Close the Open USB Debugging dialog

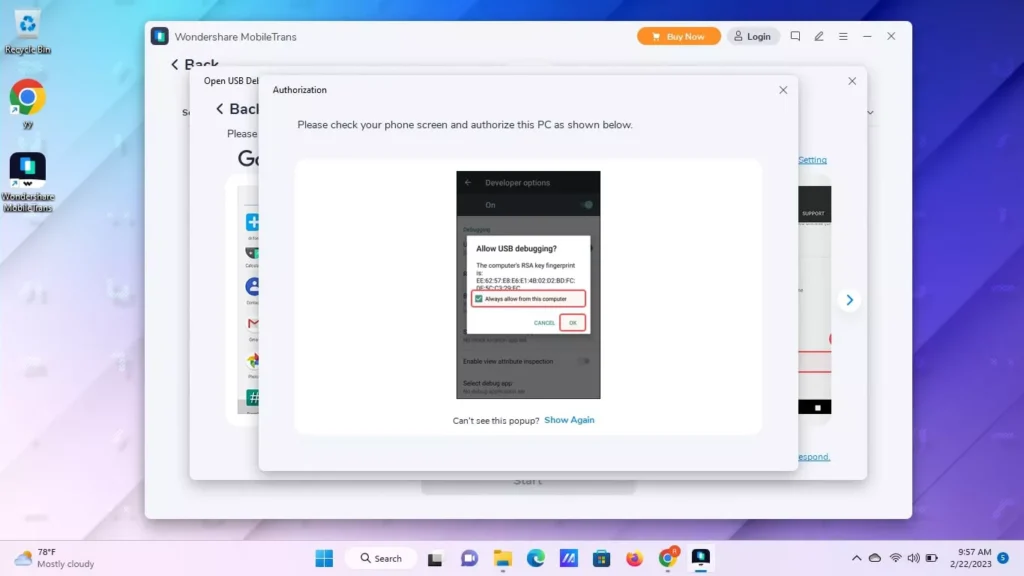[x=852, y=81]
